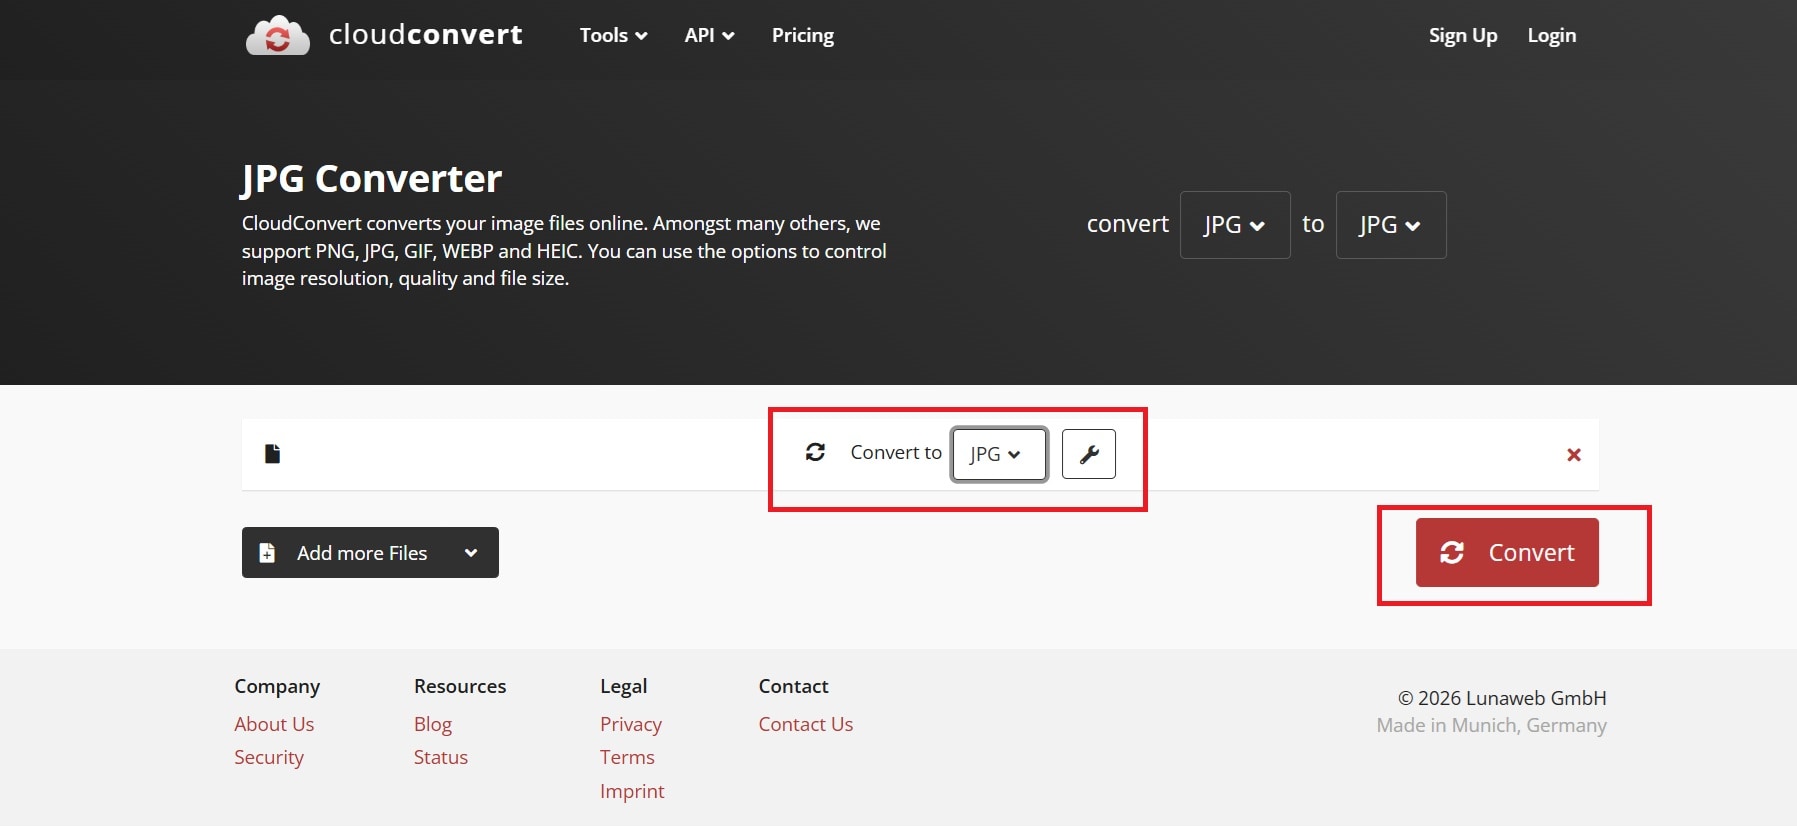This screenshot has width=1797, height=838.
Task: Click the 'Resources' footer heading
Action: tap(460, 686)
